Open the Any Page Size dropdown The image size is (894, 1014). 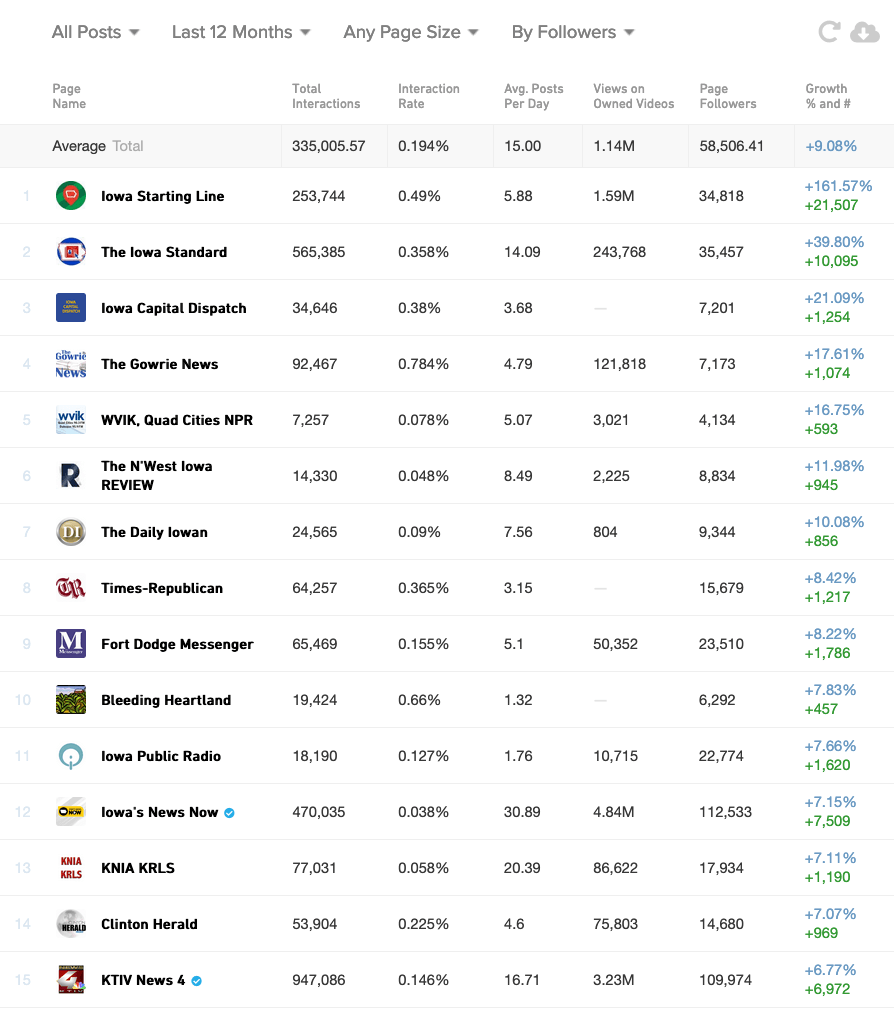[x=411, y=32]
